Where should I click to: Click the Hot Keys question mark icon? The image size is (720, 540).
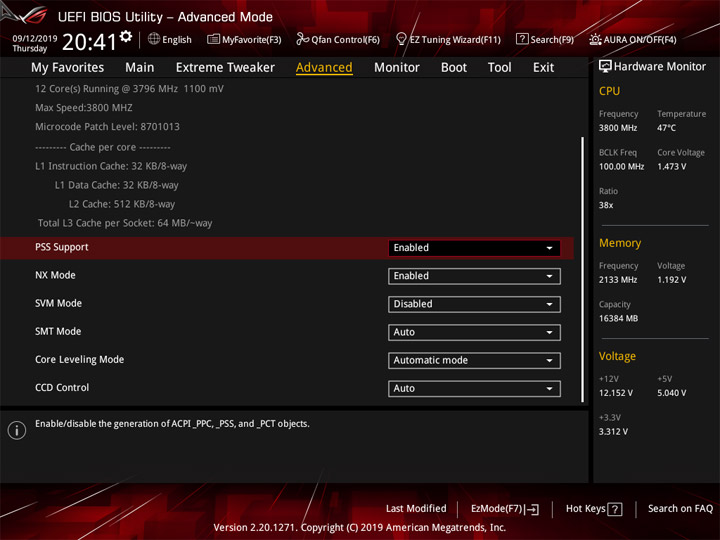615,509
